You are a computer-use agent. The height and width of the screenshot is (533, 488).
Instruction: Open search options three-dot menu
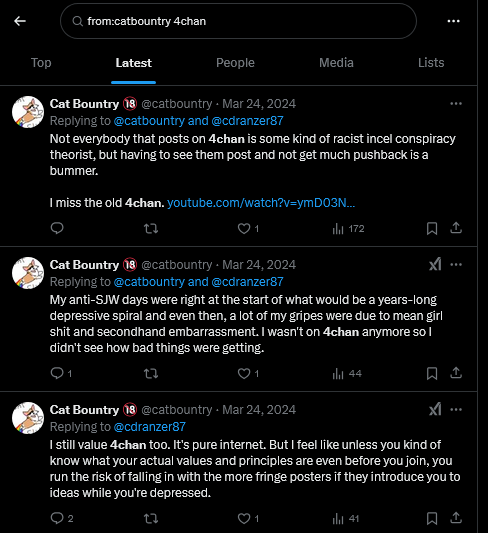(453, 21)
